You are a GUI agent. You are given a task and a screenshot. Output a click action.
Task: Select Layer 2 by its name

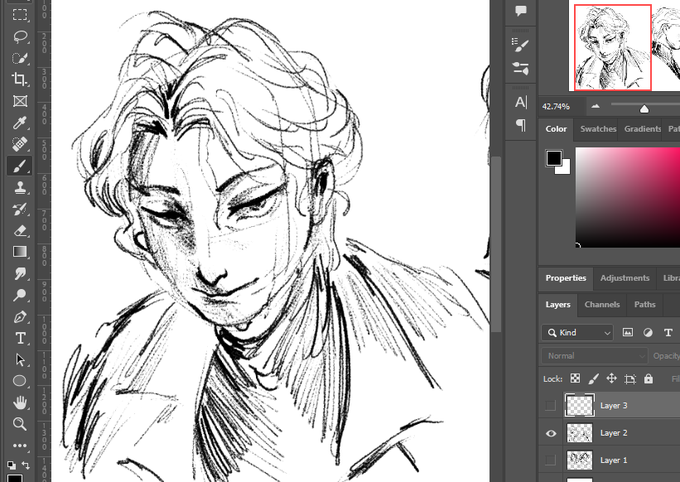coord(613,433)
